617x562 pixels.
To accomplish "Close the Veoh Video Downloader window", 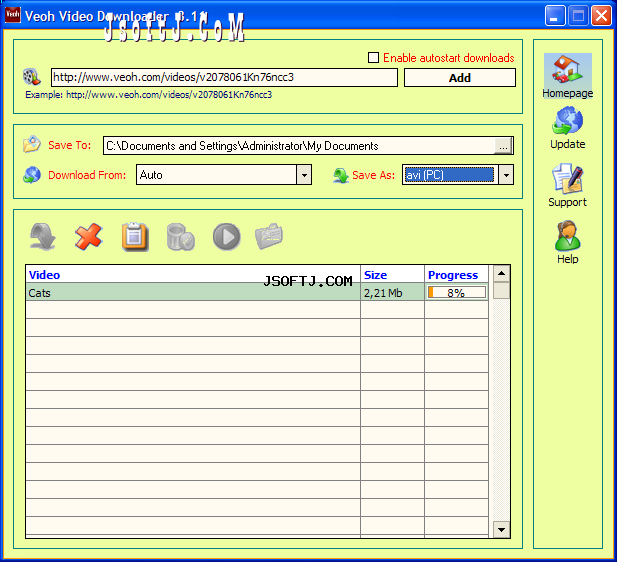I will tap(601, 16).
